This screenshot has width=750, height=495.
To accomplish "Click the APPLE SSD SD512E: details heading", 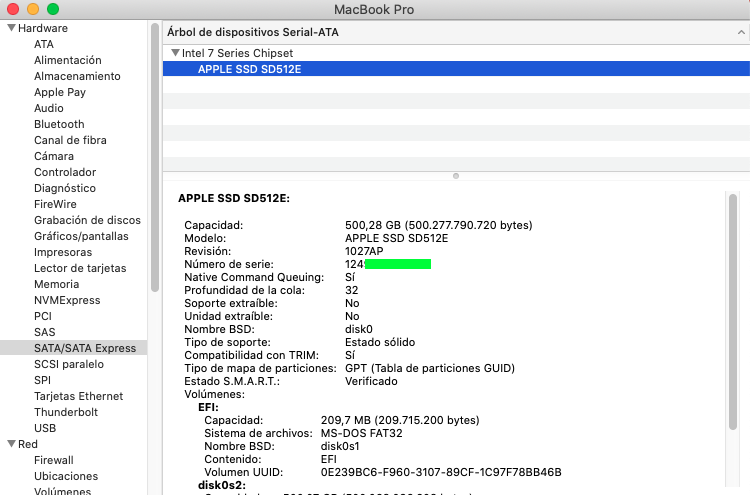I will (x=234, y=198).
